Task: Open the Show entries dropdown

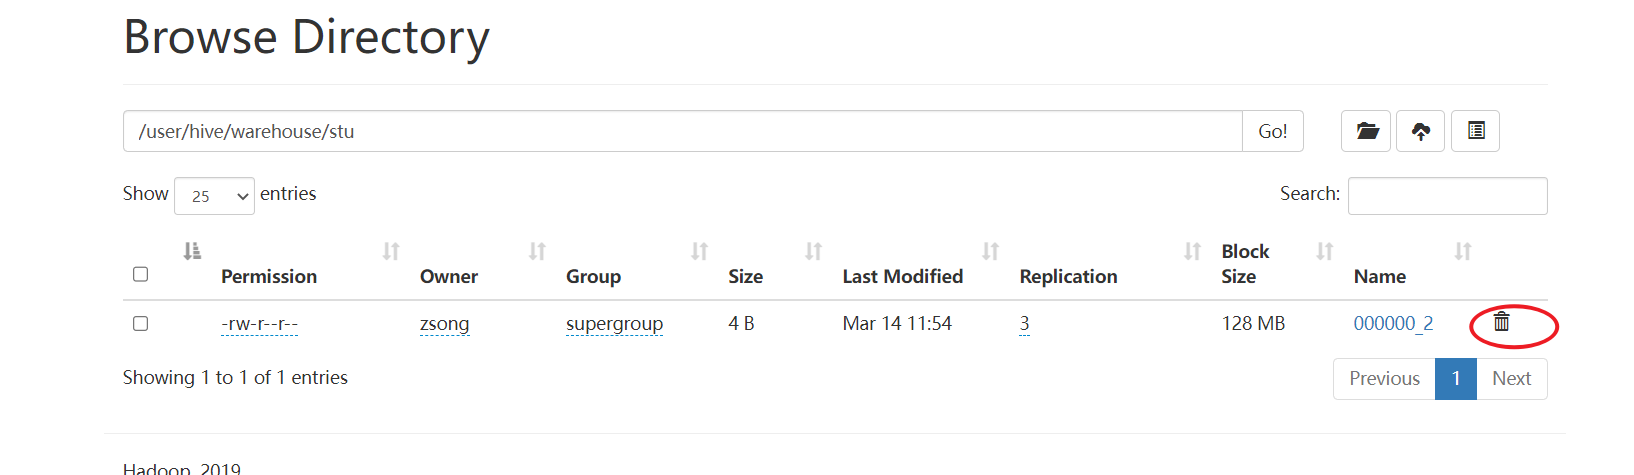Action: [x=214, y=196]
